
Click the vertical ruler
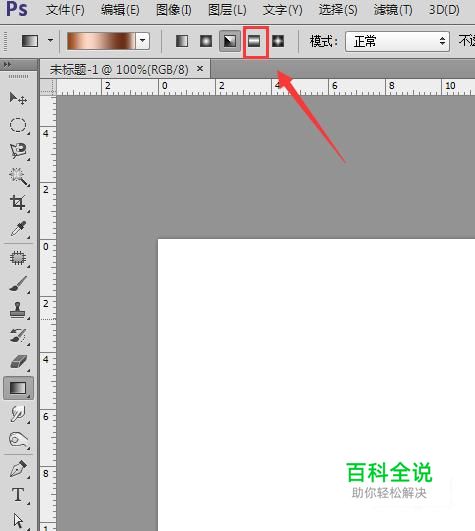click(48, 313)
